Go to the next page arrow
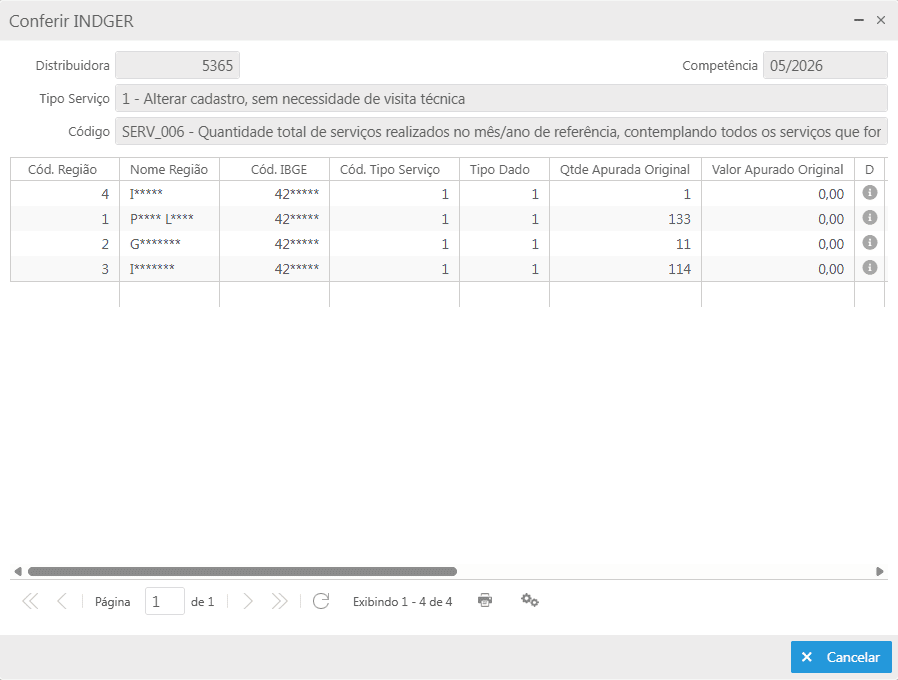 247,601
